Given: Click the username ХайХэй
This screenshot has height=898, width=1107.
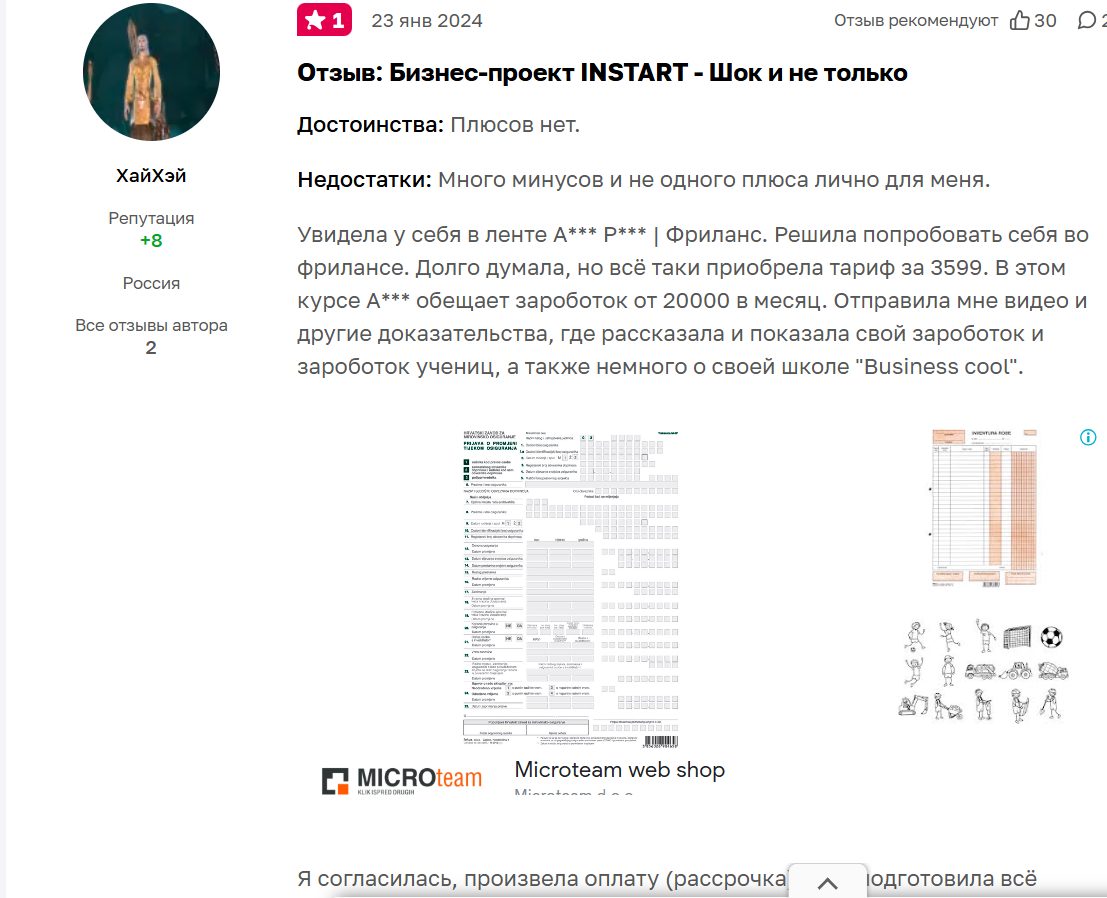Looking at the screenshot, I should [x=150, y=176].
